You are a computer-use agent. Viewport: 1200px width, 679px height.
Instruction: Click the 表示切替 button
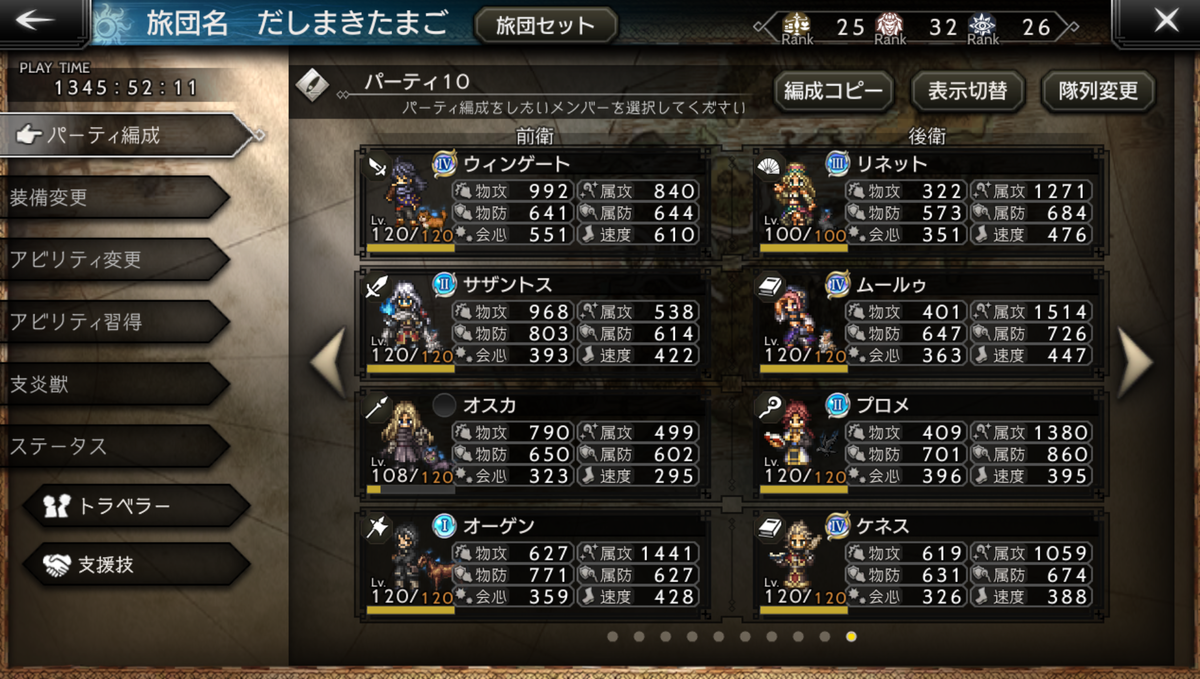[967, 91]
